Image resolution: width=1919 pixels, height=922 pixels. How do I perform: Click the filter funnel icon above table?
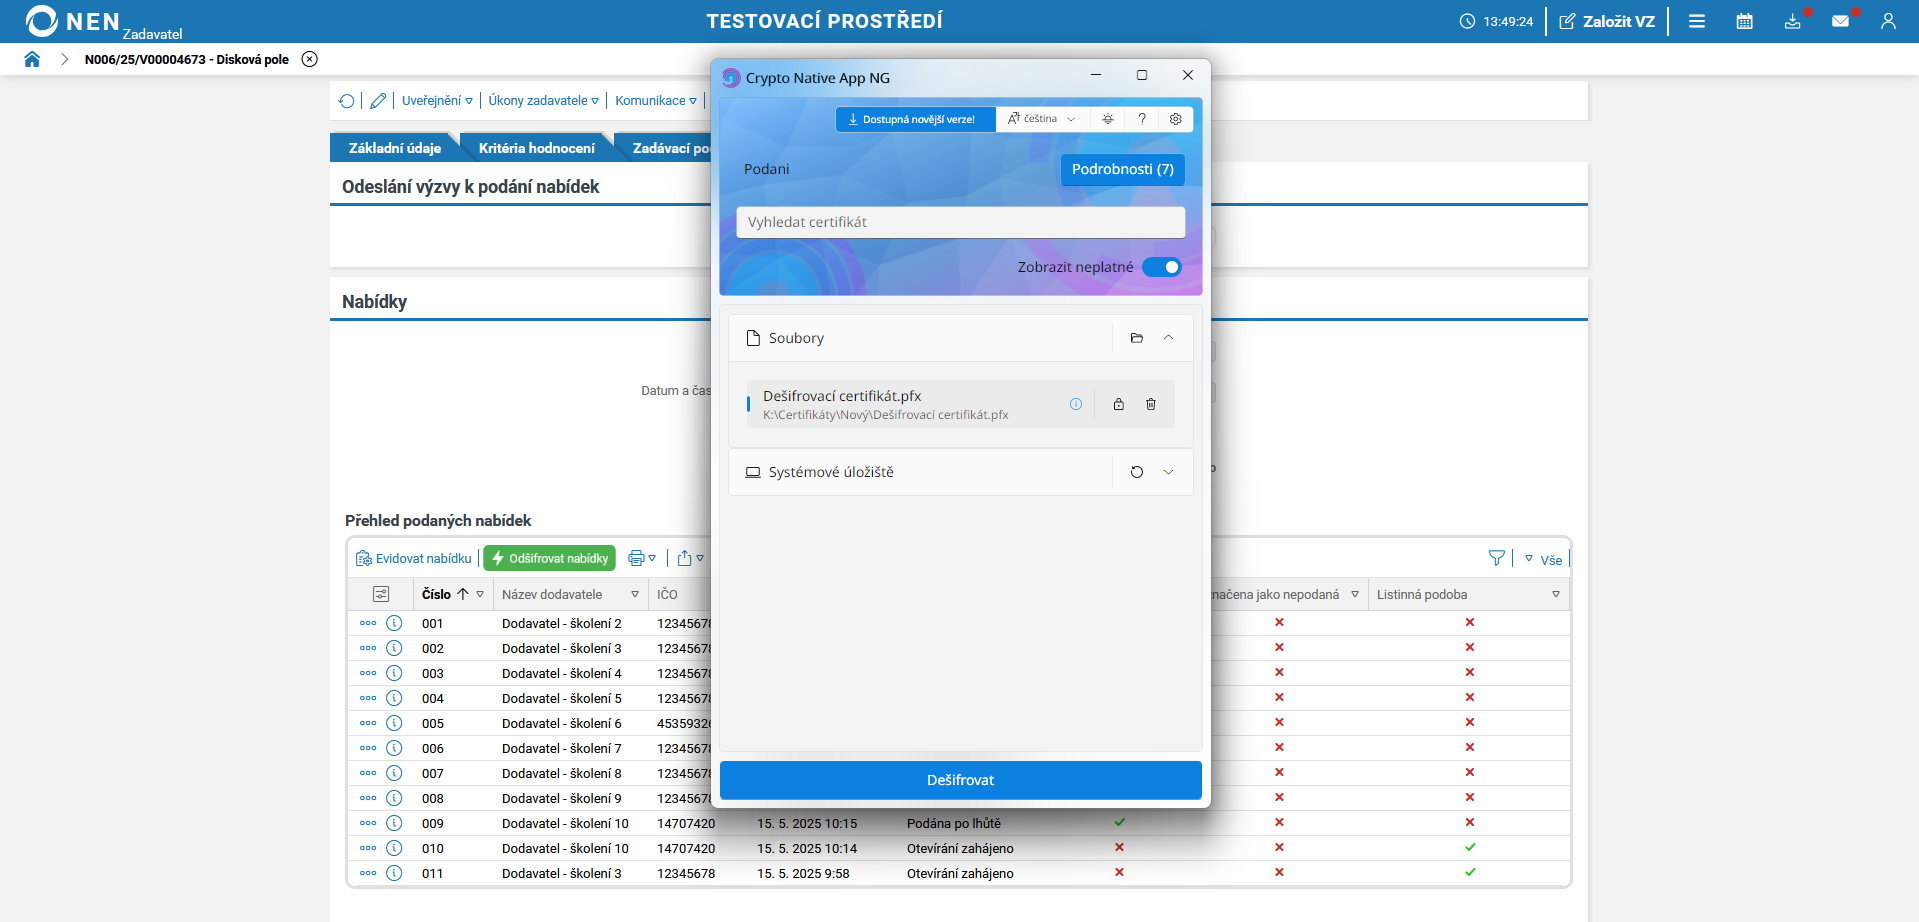(1497, 558)
